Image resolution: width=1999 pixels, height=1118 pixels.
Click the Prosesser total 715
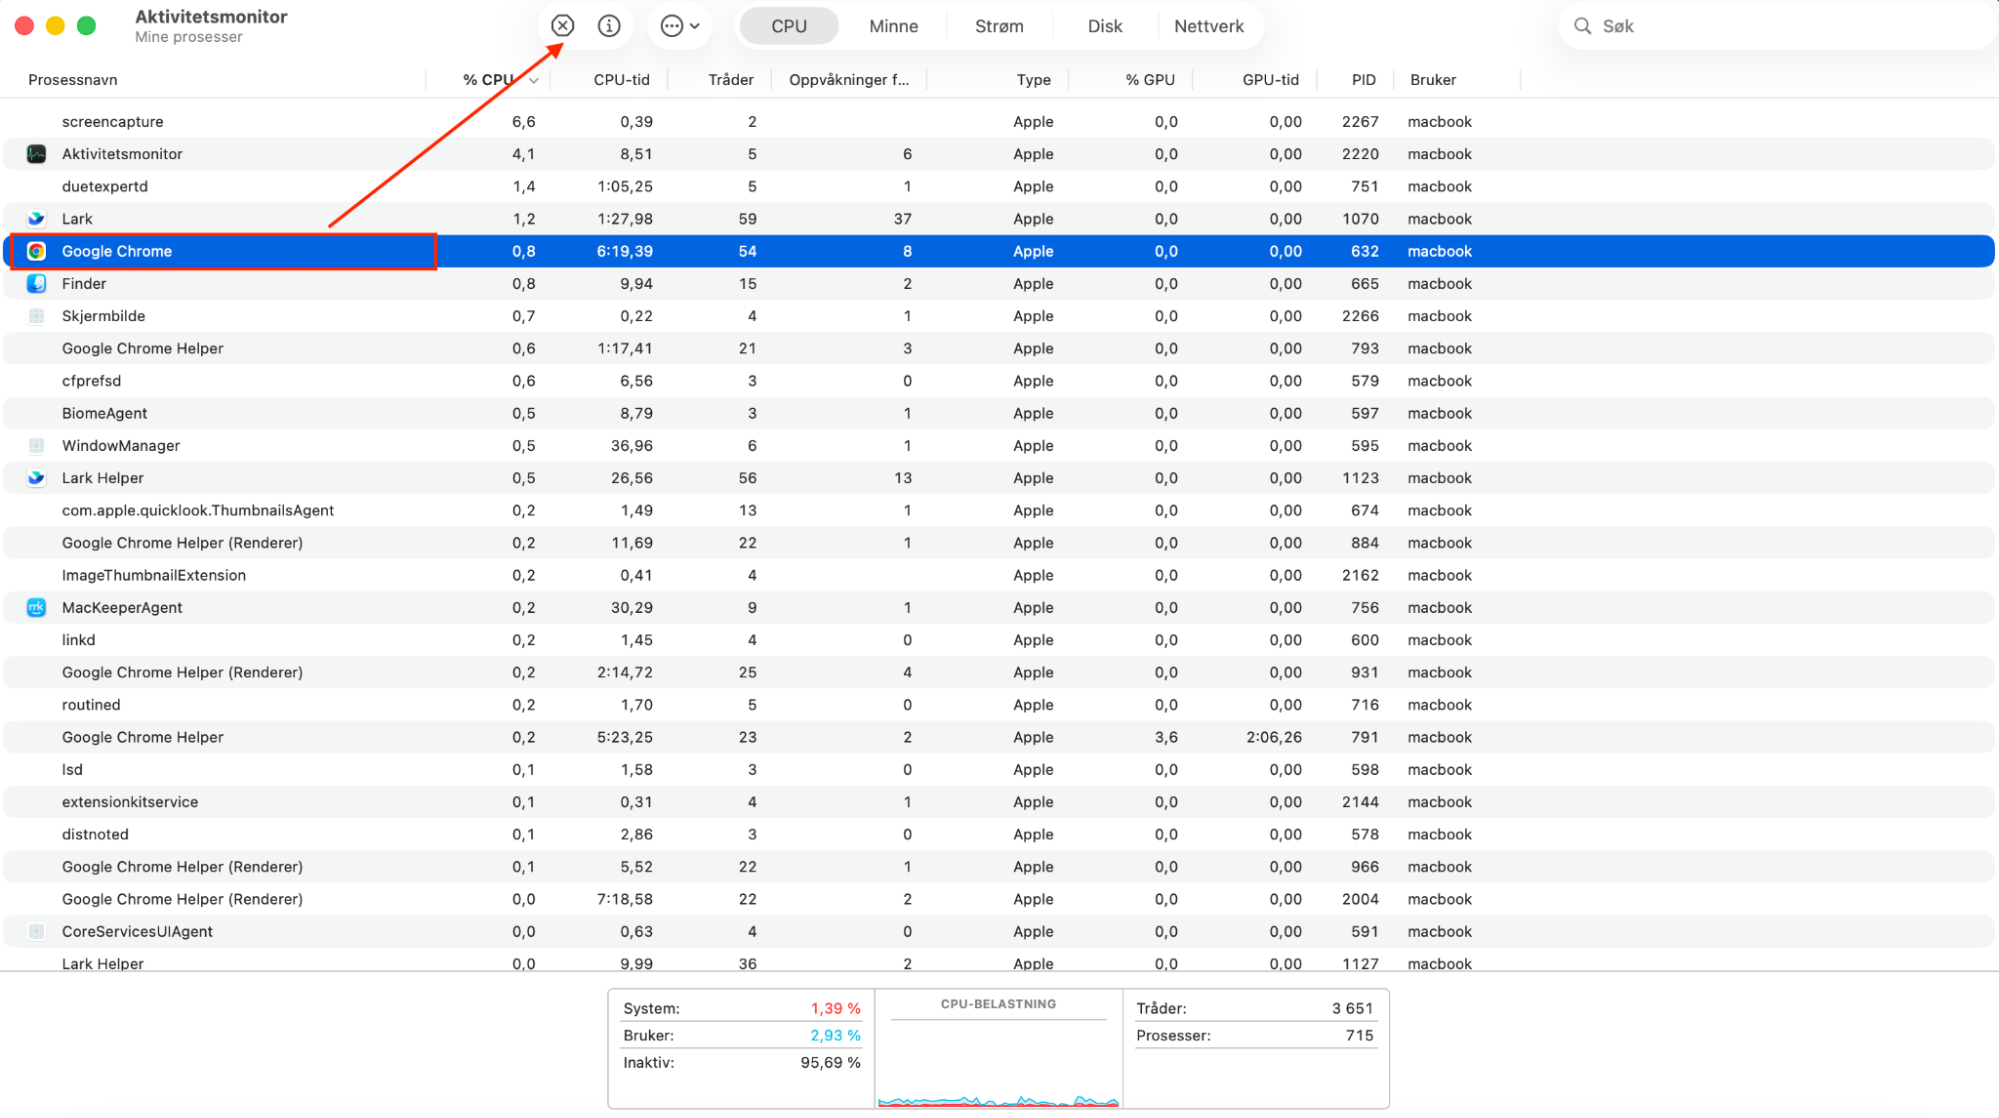[x=1359, y=1036]
